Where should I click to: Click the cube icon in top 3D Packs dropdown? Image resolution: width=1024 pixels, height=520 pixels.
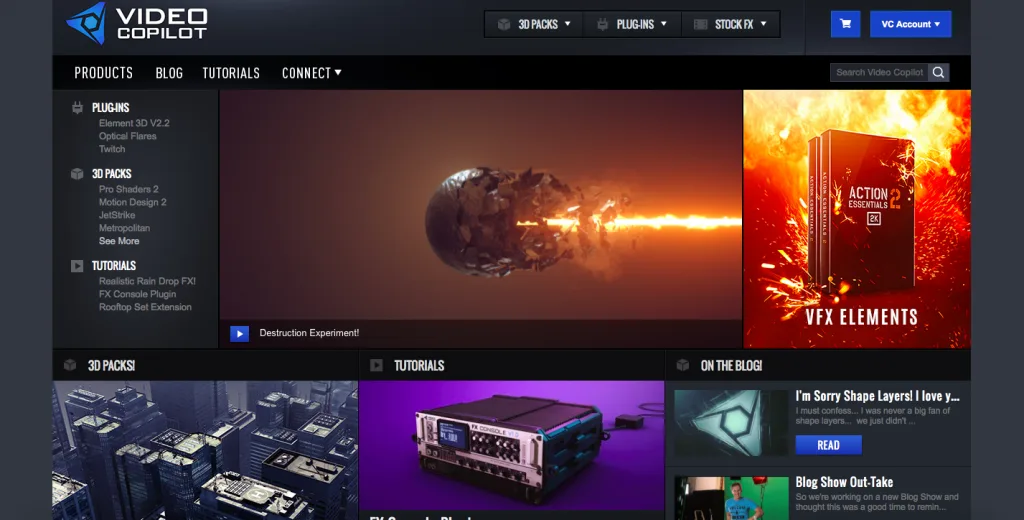click(x=504, y=24)
